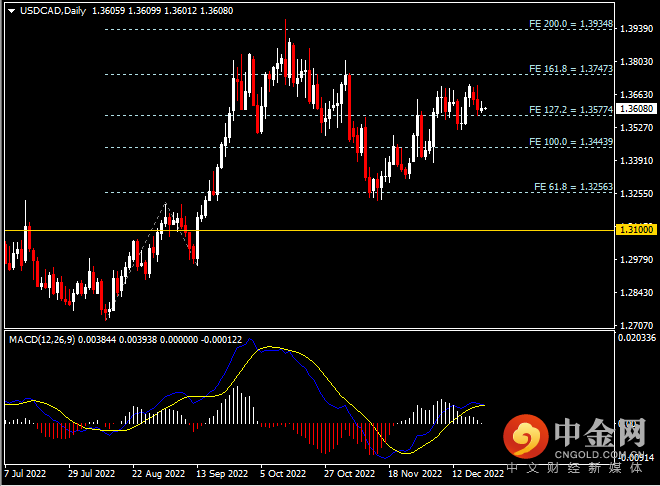Click the 1.39390 price axis label

(634, 29)
